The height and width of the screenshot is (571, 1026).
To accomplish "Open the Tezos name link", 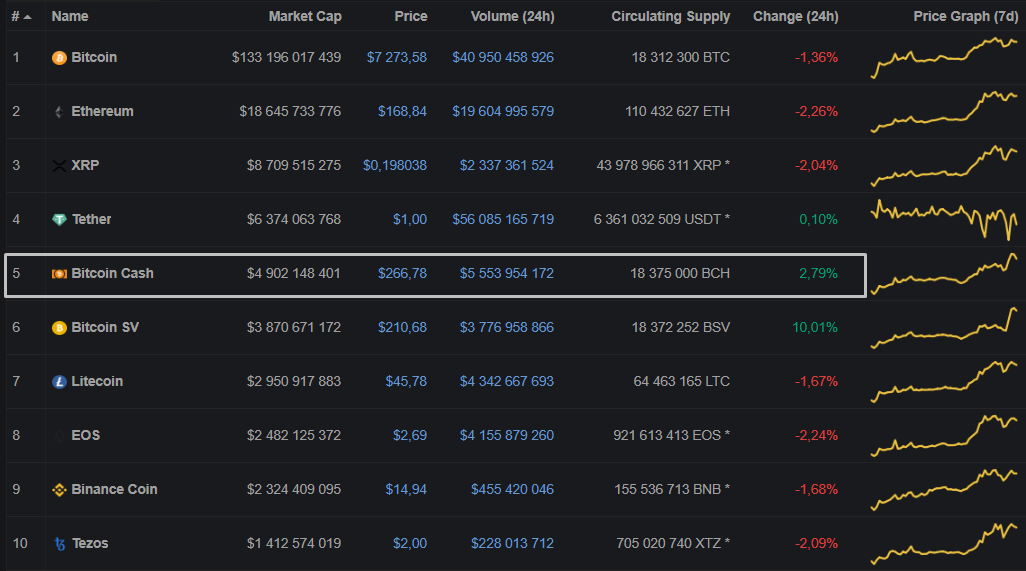I will [x=90, y=544].
